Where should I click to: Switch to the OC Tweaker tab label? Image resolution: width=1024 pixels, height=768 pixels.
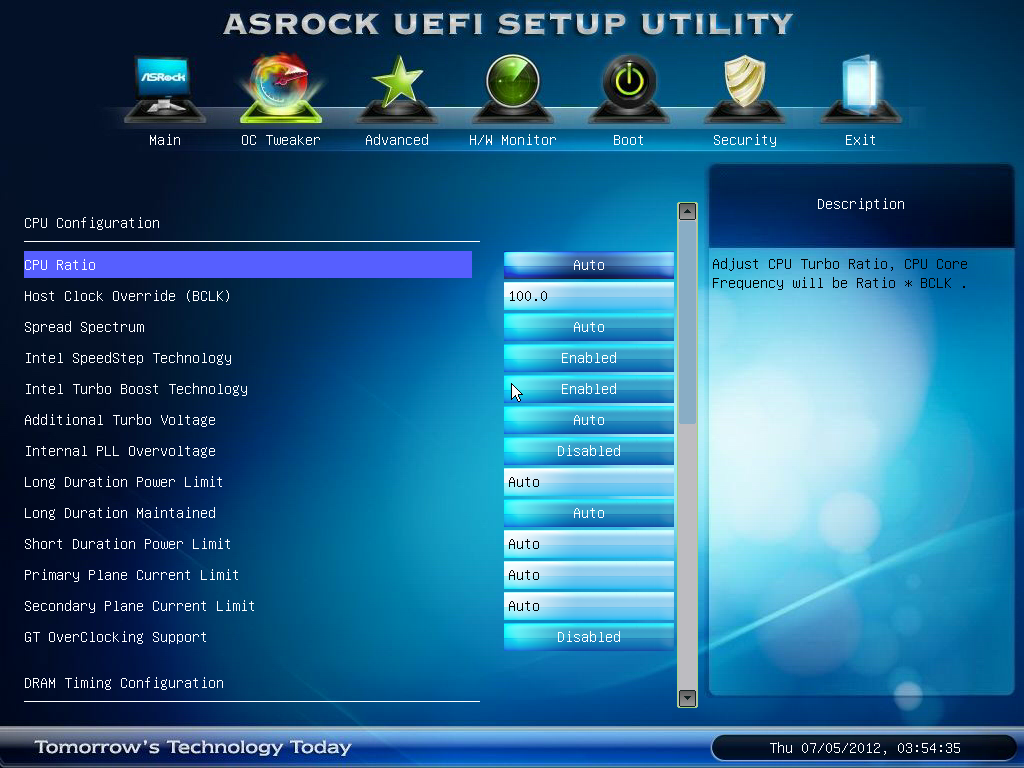tap(281, 140)
